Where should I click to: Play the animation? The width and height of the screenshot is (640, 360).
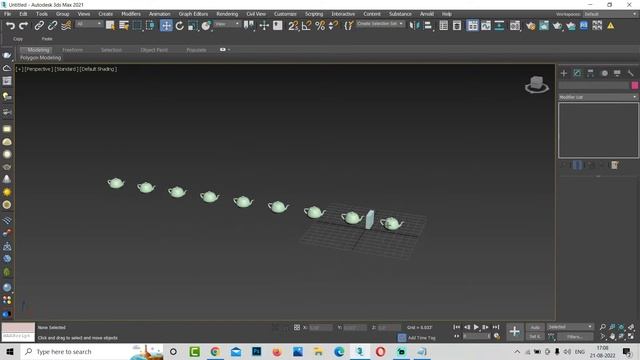pyautogui.click(x=476, y=327)
